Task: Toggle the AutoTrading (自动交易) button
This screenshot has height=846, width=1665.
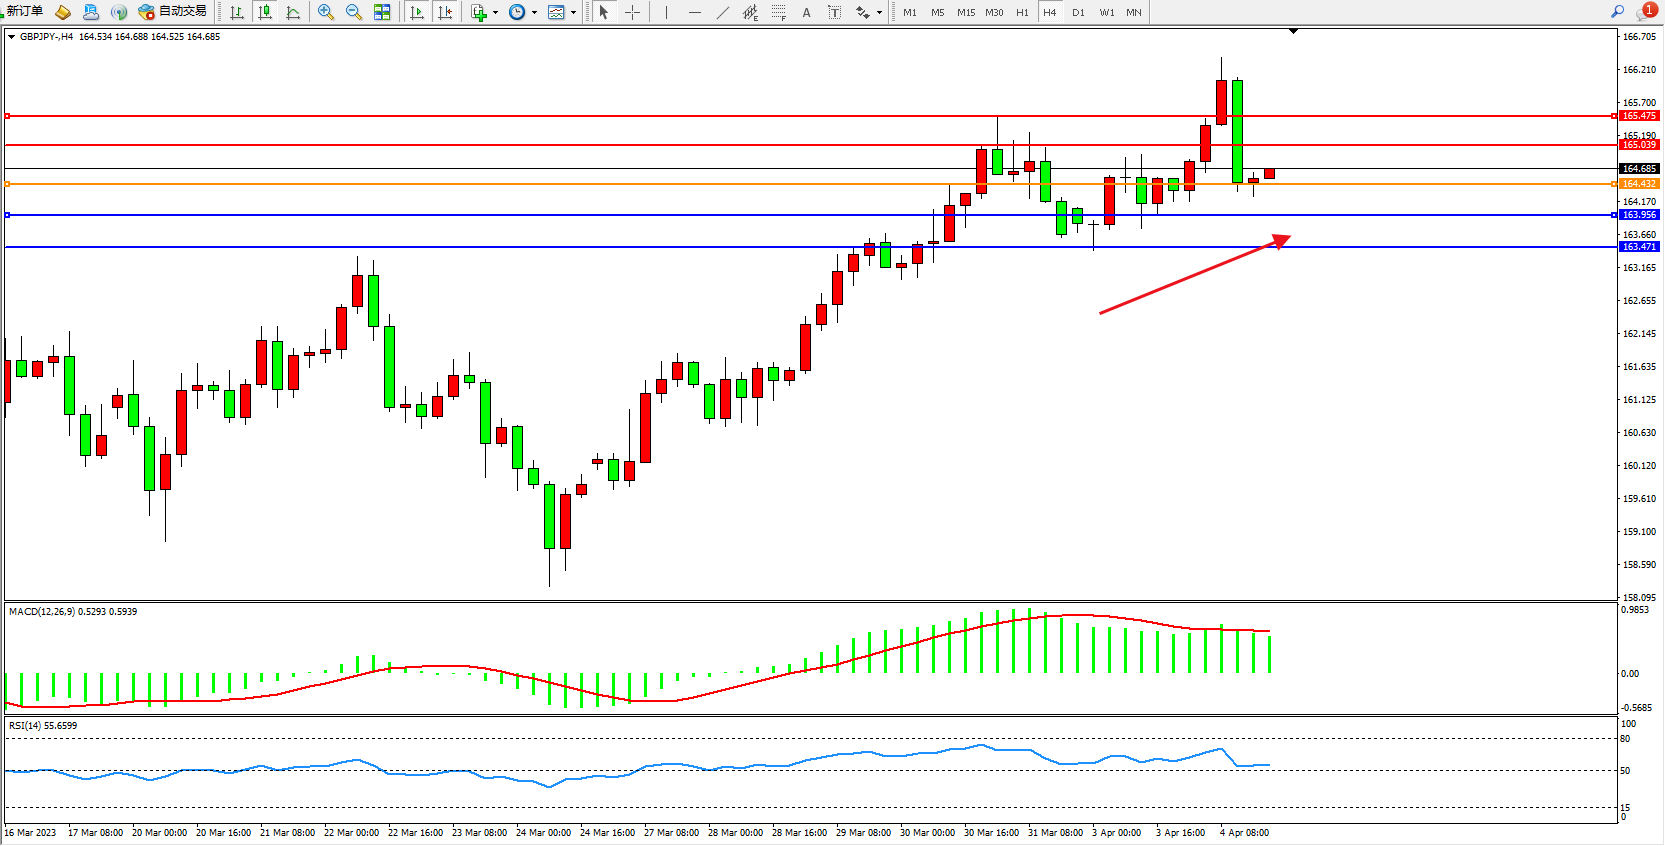Action: pyautogui.click(x=172, y=11)
